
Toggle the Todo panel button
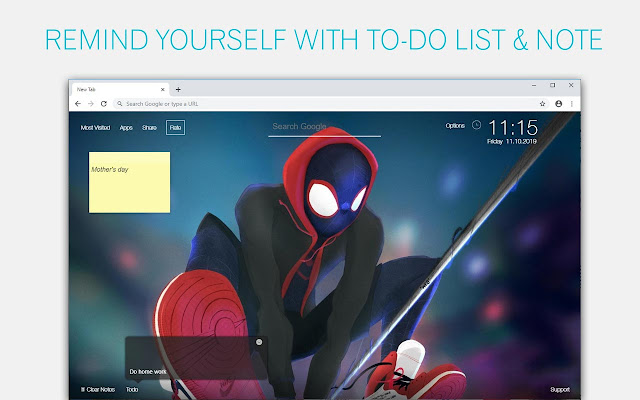[x=132, y=389]
